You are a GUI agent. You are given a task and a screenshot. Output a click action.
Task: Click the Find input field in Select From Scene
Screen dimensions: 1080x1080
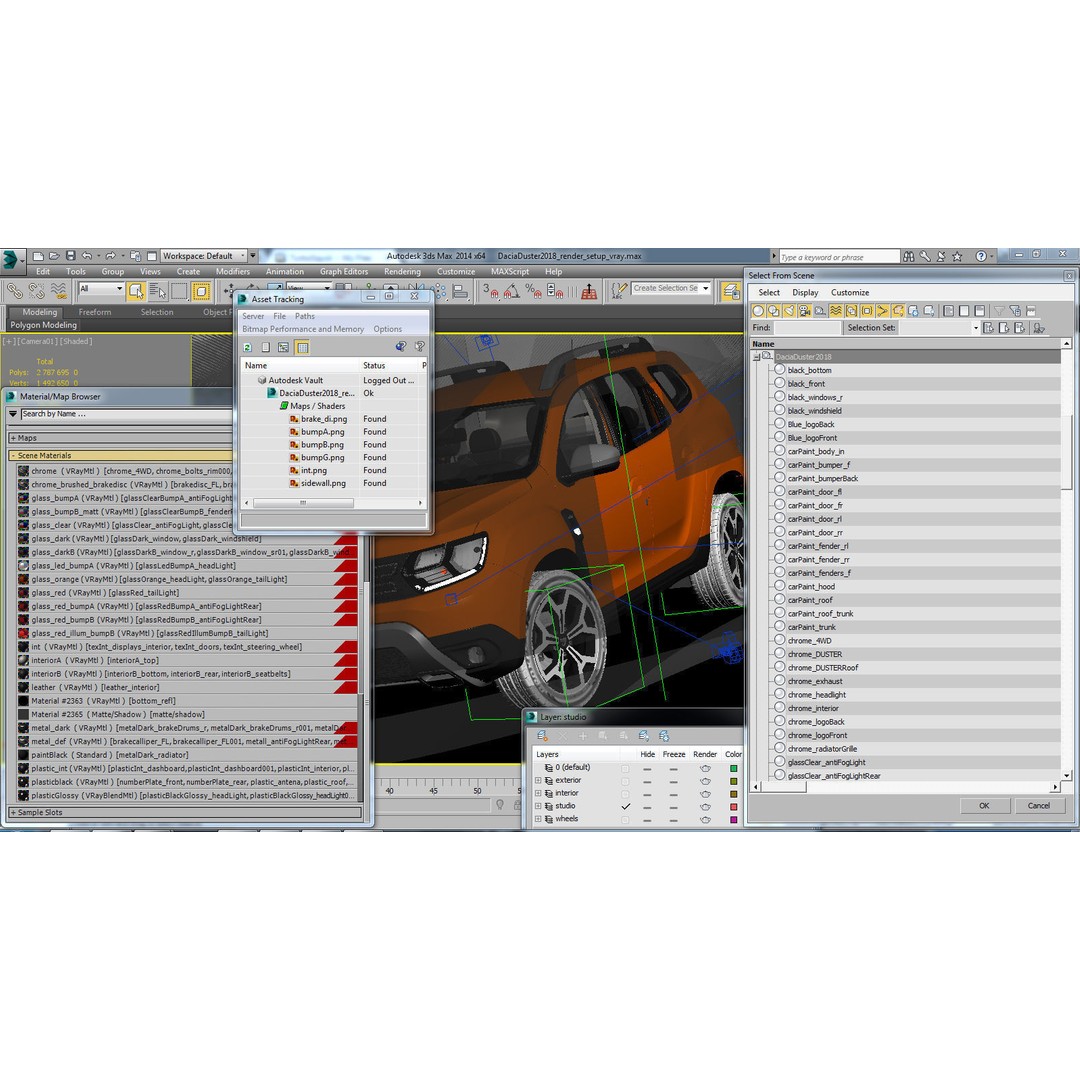[807, 328]
